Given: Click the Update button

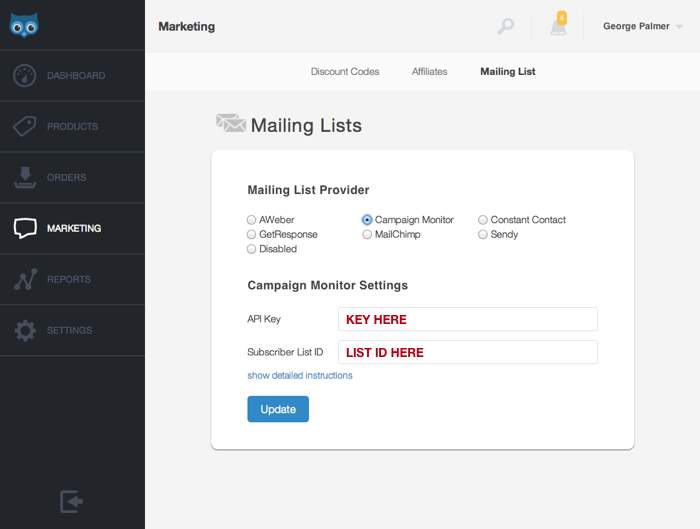Looking at the screenshot, I should pos(278,409).
